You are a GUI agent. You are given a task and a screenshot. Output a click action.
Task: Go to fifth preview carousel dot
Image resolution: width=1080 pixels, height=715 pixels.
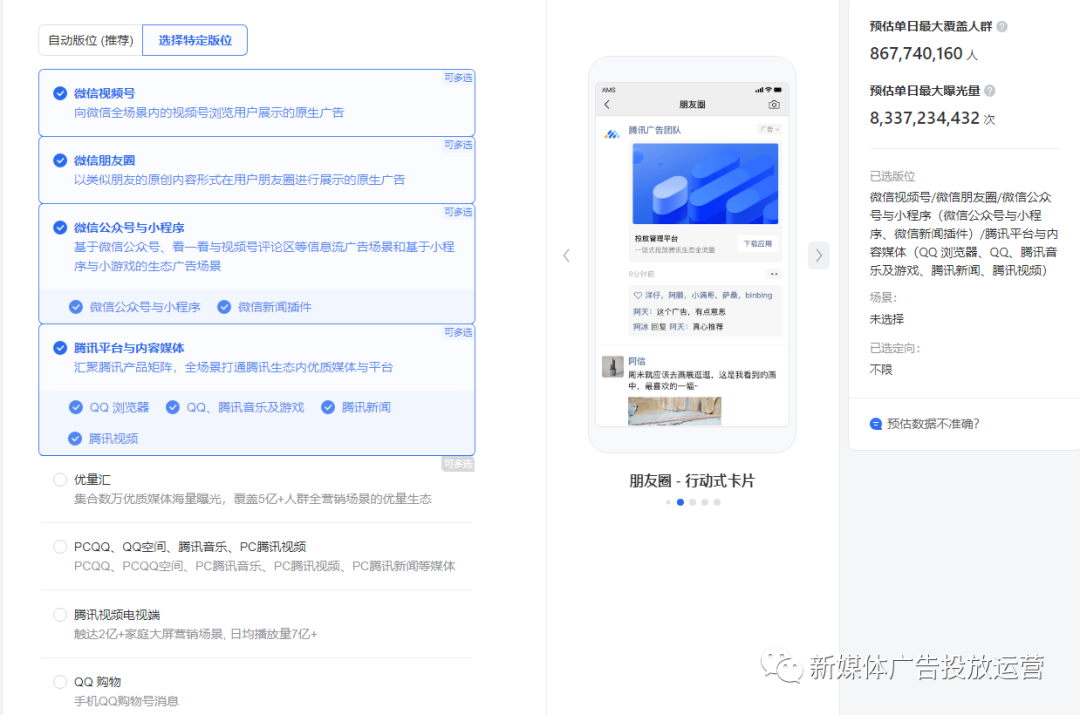717,502
